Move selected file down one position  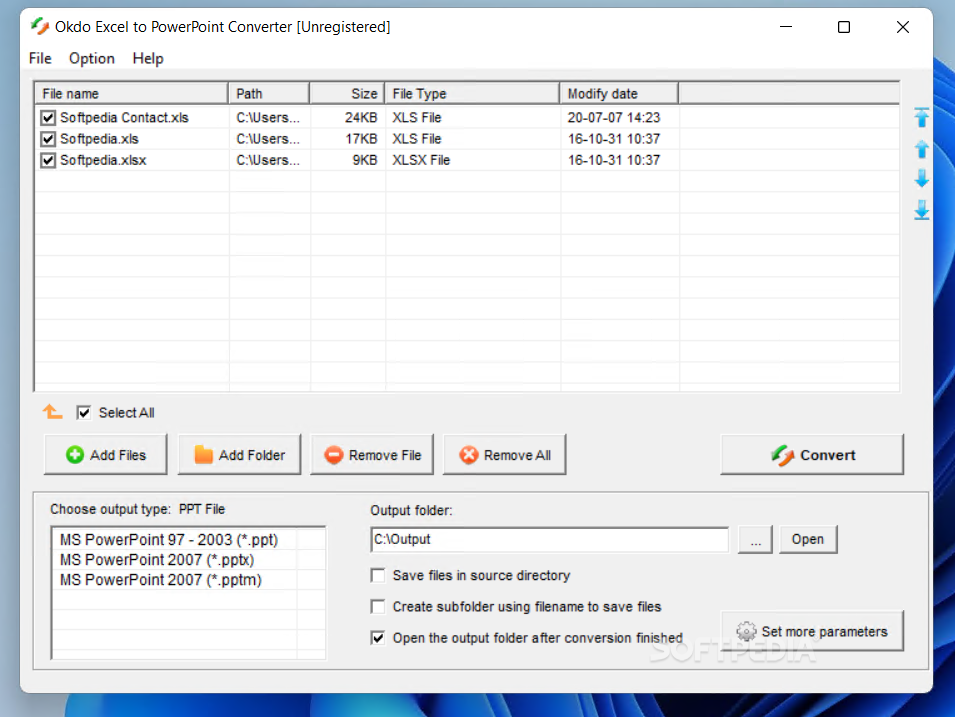pos(922,178)
